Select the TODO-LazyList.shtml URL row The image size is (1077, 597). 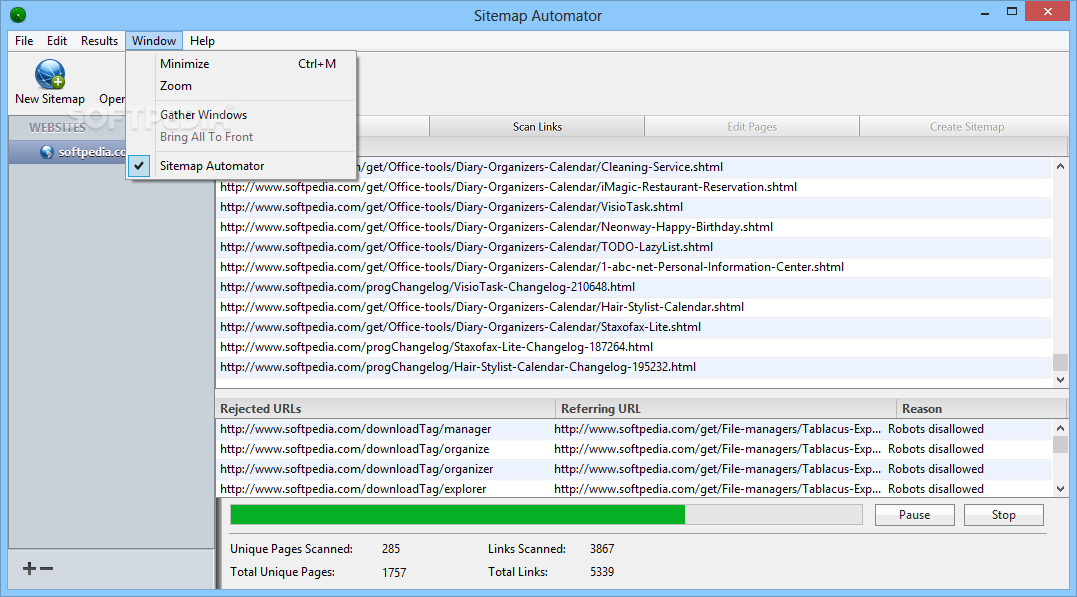634,247
